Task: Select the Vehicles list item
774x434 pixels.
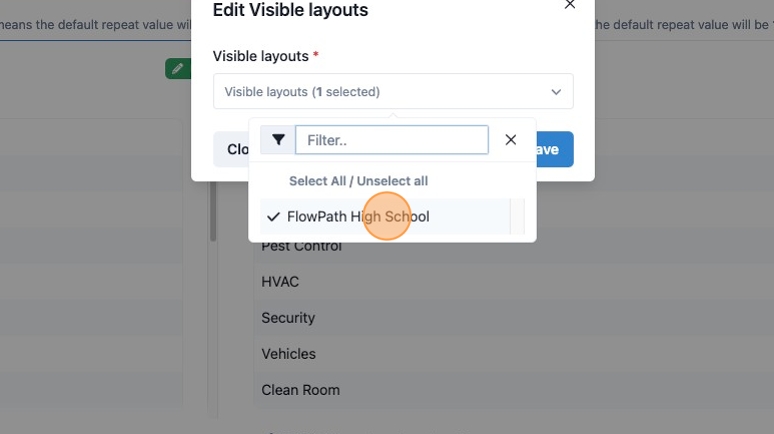Action: [288, 354]
